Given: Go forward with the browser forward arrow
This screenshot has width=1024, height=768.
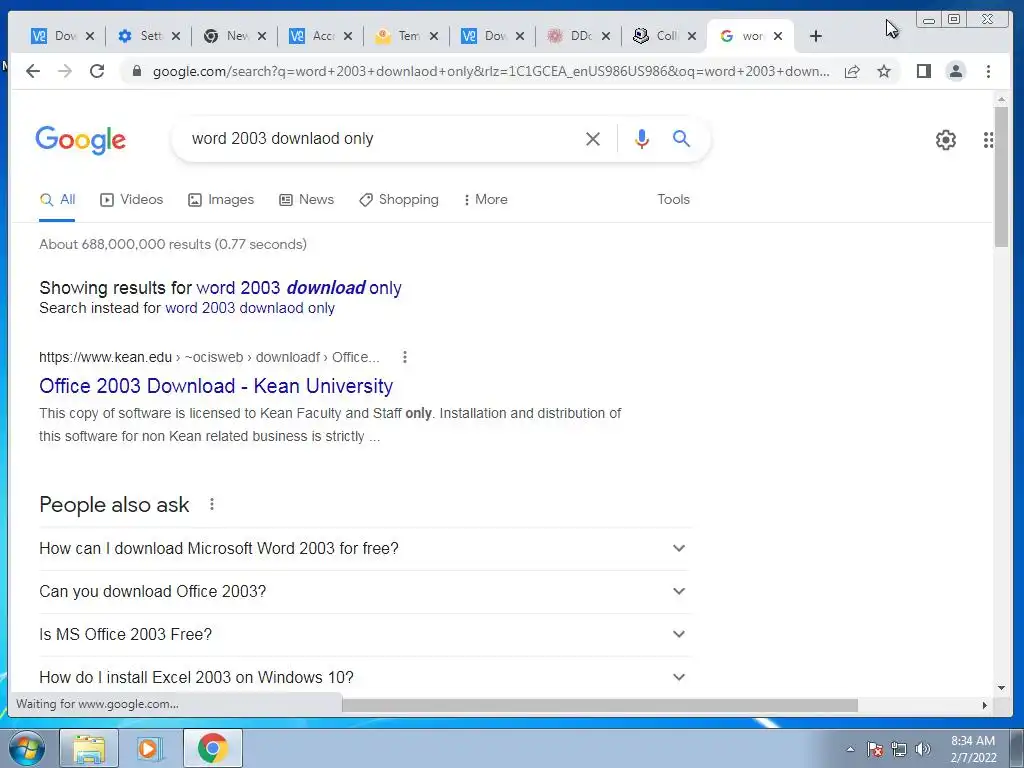Looking at the screenshot, I should [x=65, y=71].
